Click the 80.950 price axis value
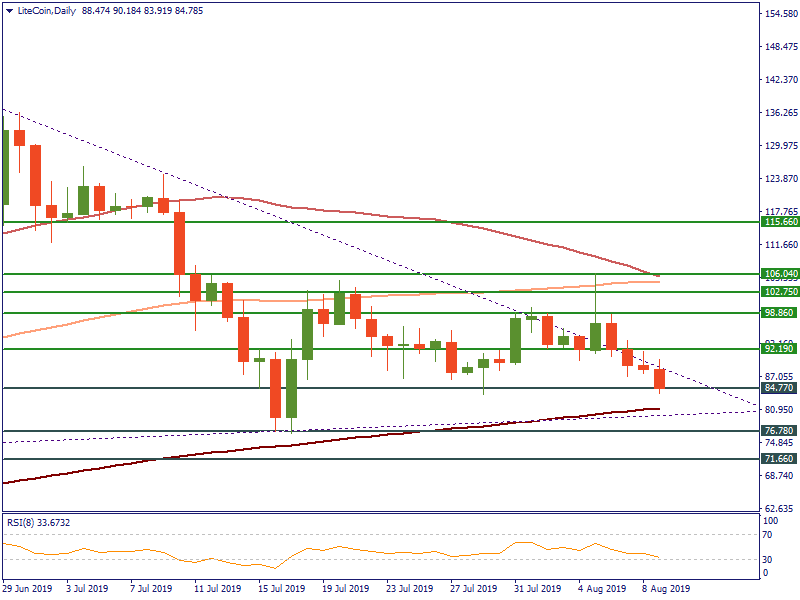800x600 pixels. point(779,410)
